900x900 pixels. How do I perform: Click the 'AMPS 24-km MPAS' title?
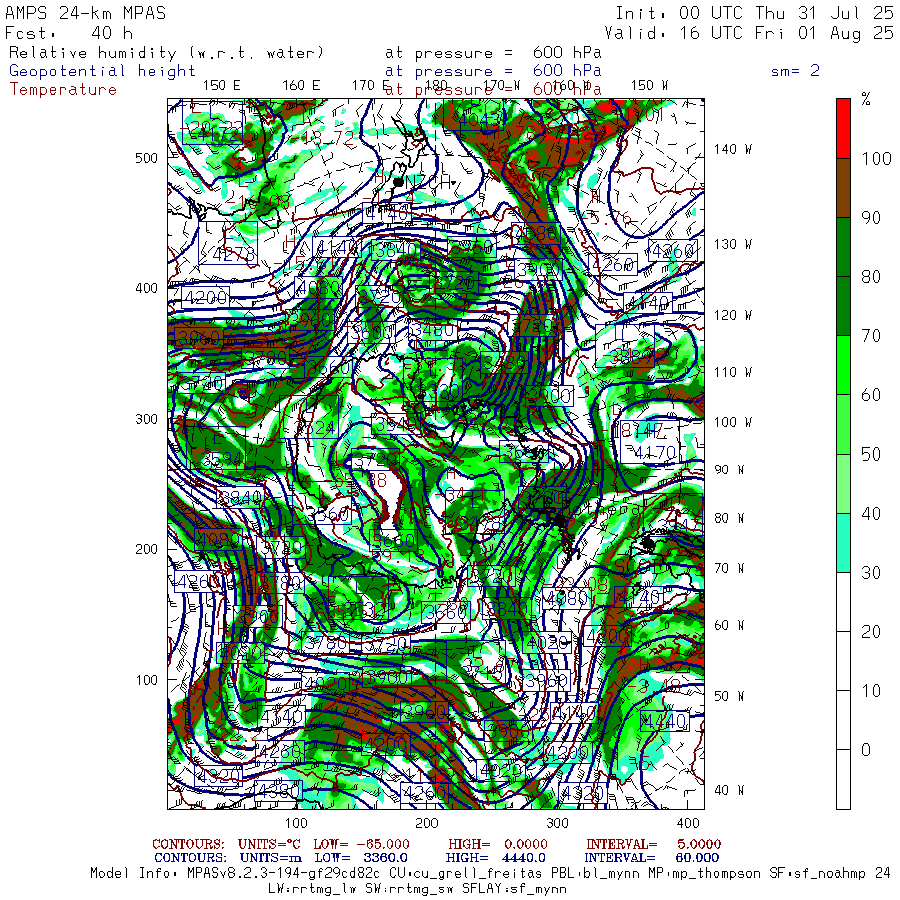click(86, 13)
